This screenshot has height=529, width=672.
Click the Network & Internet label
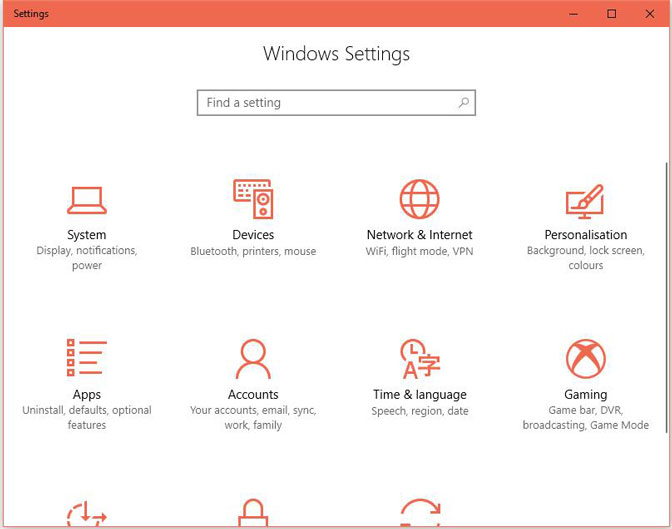420,234
